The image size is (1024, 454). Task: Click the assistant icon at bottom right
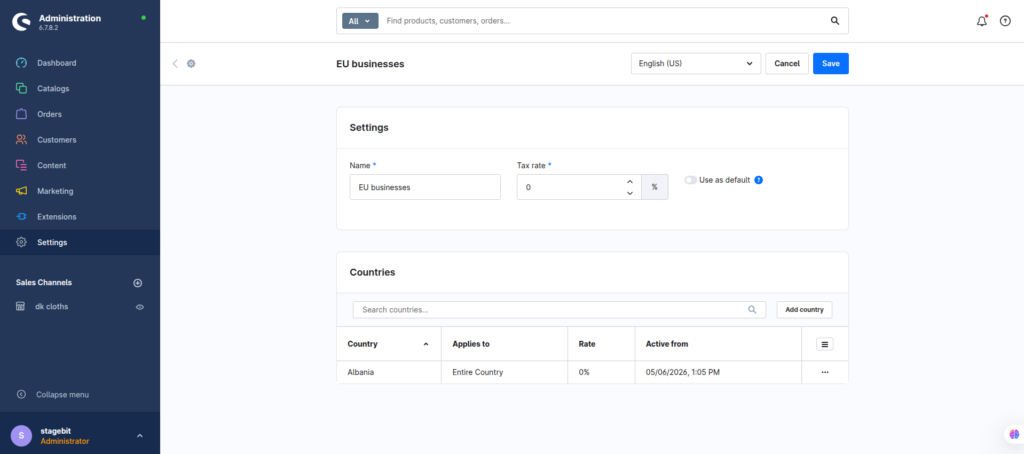[x=1014, y=434]
